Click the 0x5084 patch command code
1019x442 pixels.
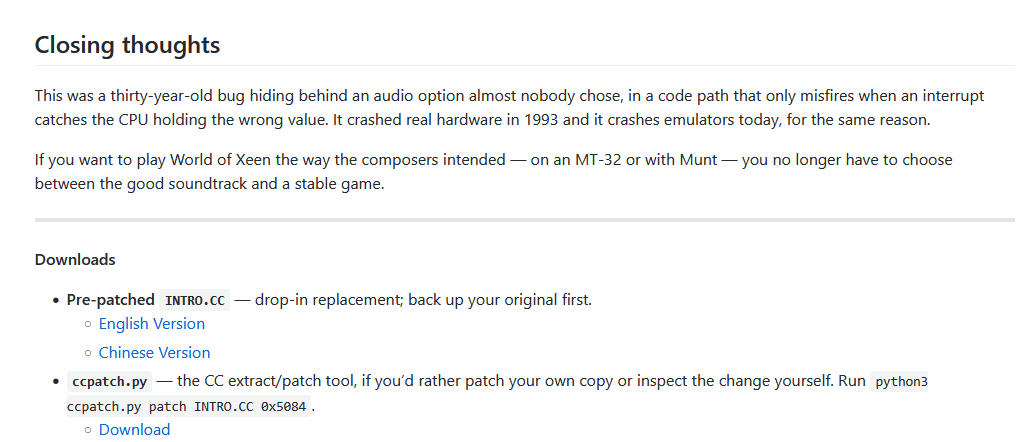(188, 408)
